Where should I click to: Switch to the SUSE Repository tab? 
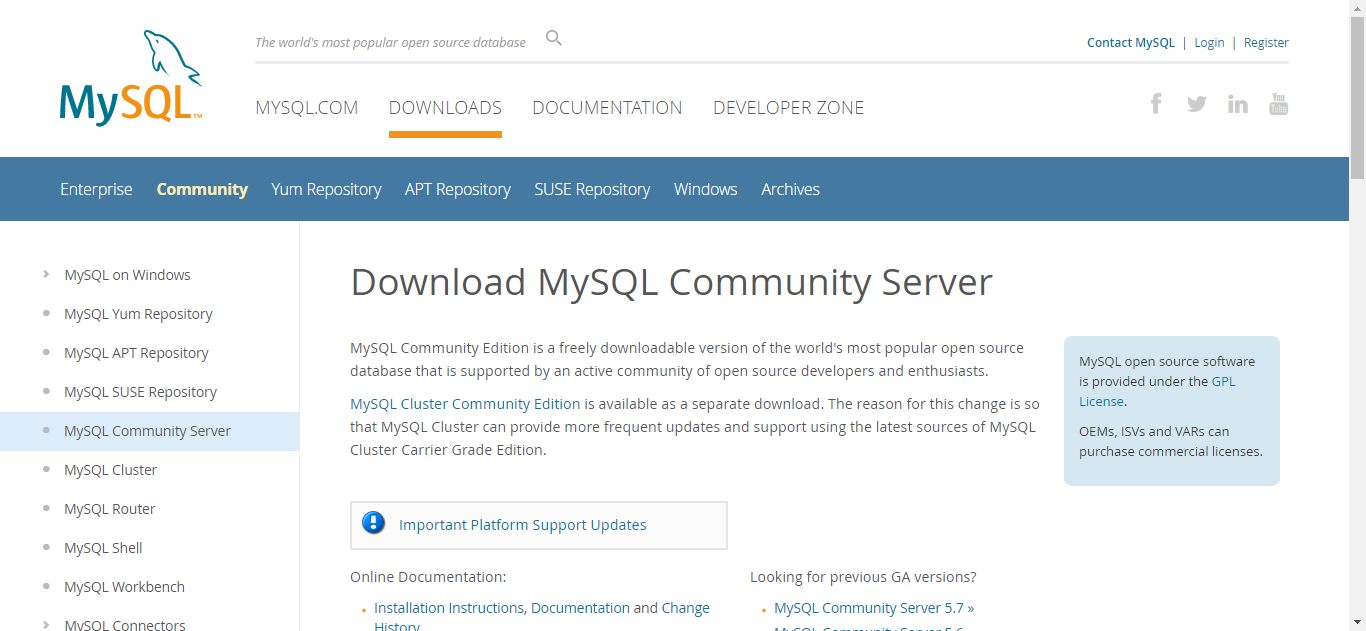[x=592, y=189]
